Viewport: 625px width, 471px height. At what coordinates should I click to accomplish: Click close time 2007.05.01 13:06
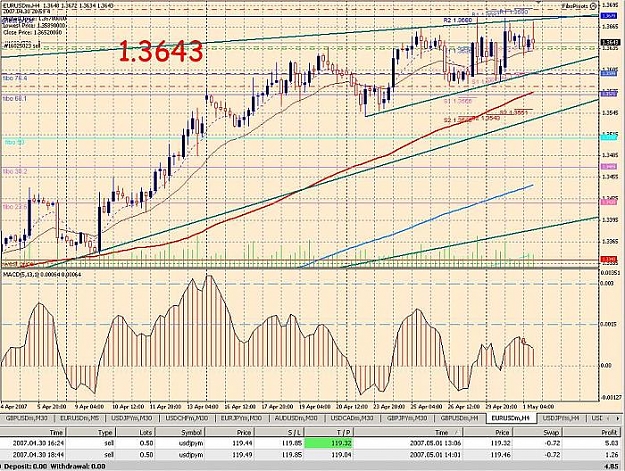point(435,443)
